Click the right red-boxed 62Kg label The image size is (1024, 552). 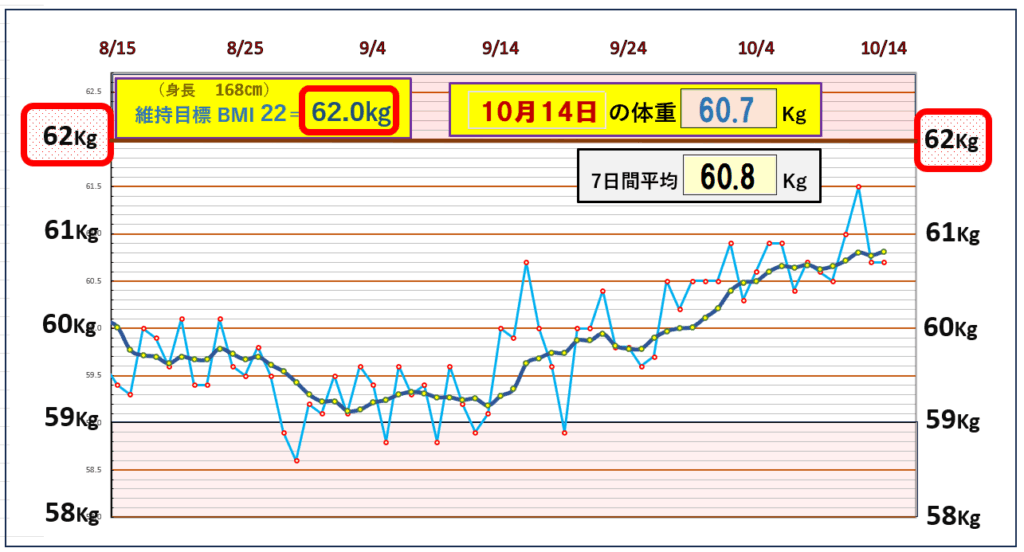point(952,139)
